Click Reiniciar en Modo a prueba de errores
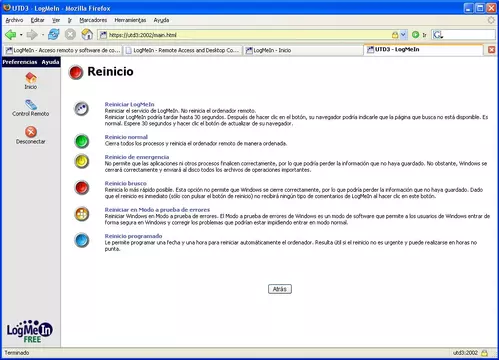This screenshot has width=499, height=360. [157, 210]
